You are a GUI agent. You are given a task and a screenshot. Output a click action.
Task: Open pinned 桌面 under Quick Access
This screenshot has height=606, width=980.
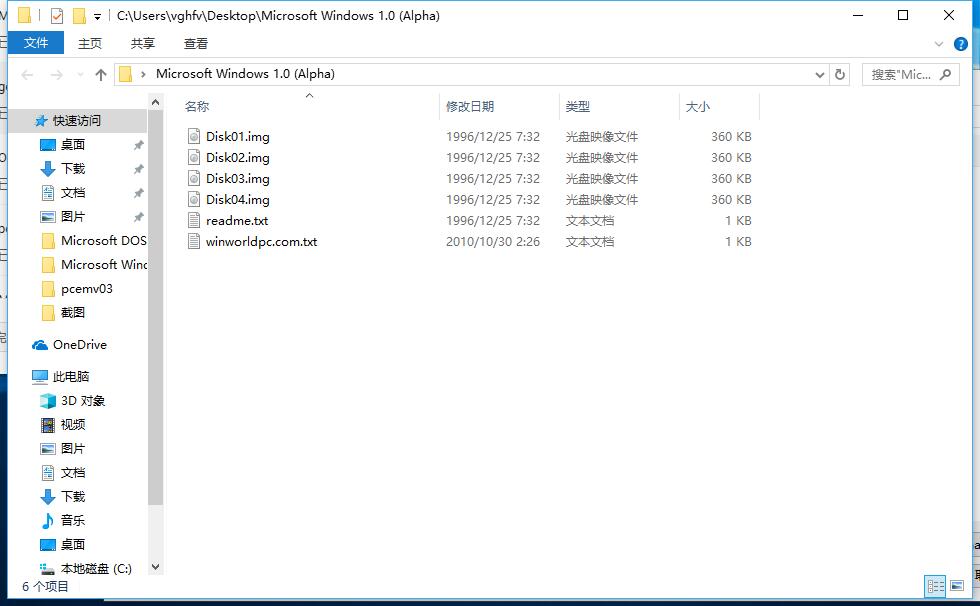[x=73, y=145]
